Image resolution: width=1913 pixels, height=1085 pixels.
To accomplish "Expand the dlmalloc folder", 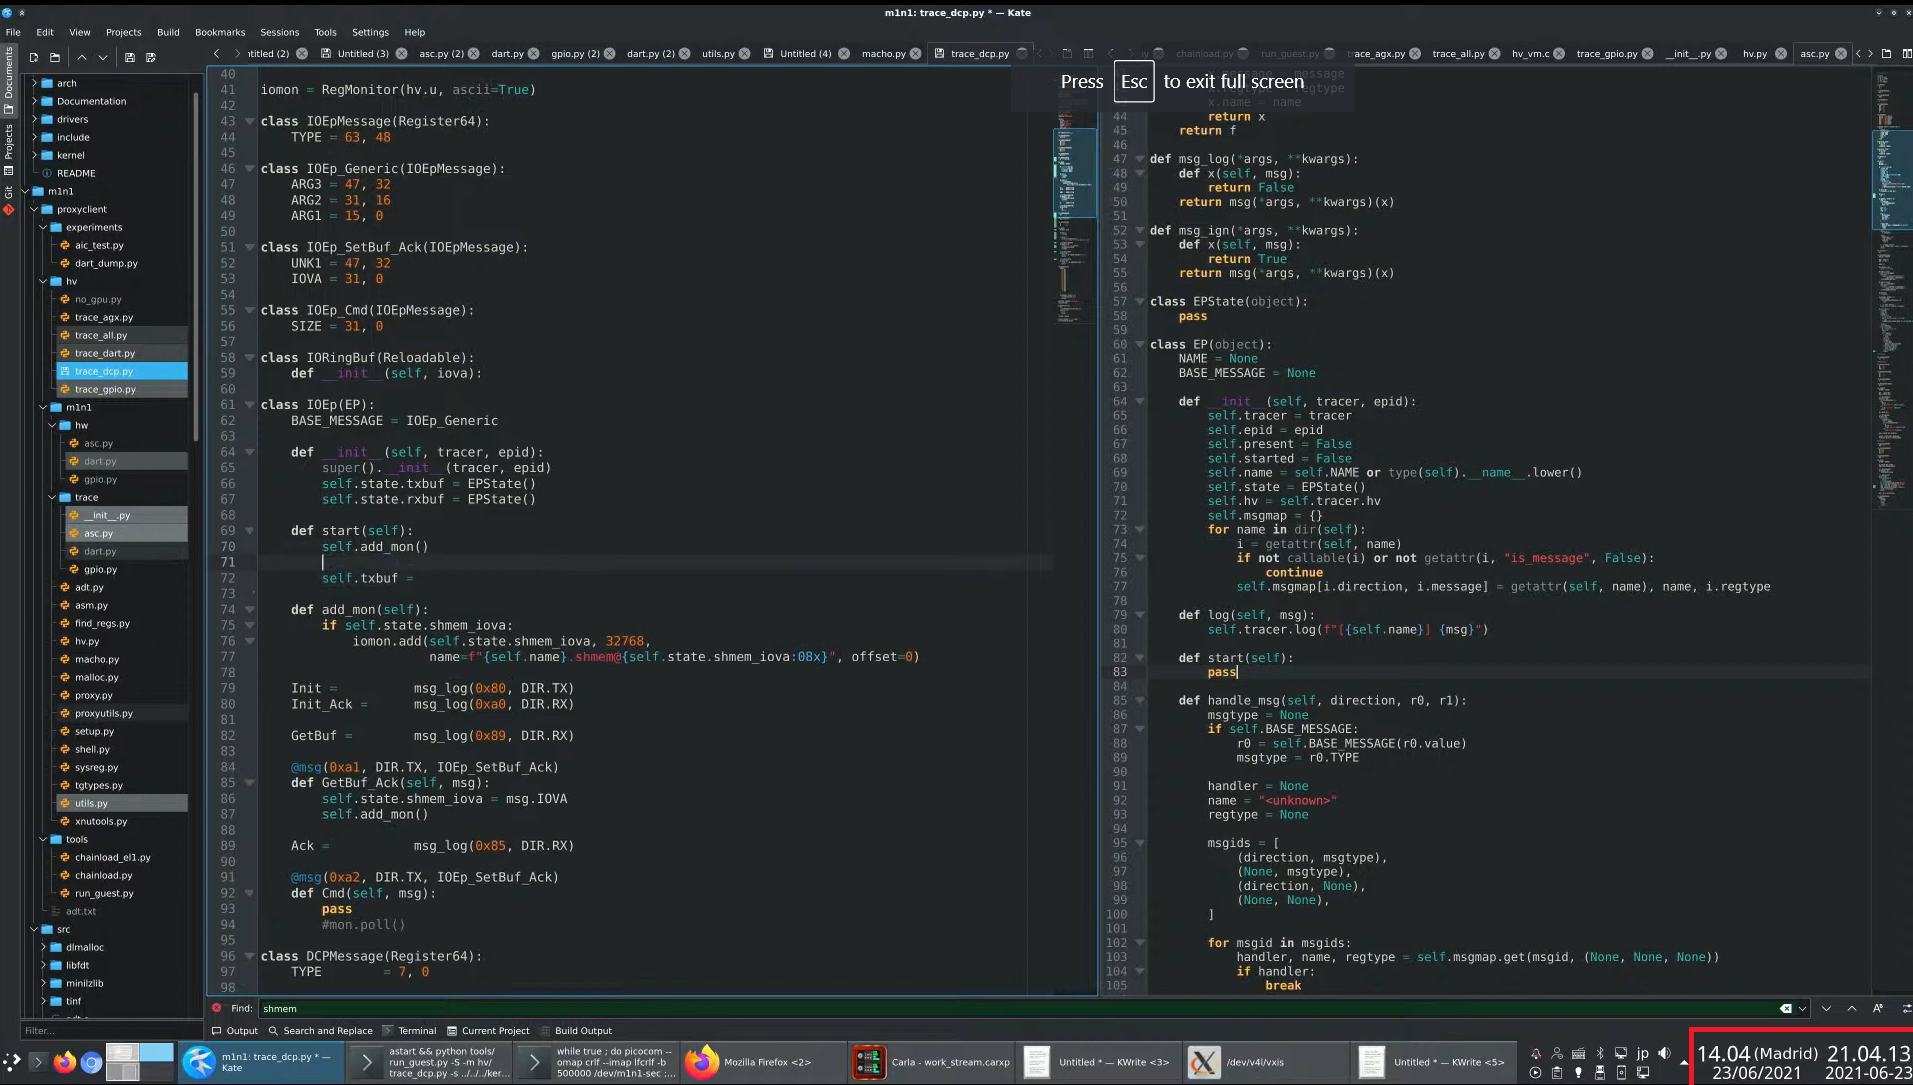I will point(44,947).
